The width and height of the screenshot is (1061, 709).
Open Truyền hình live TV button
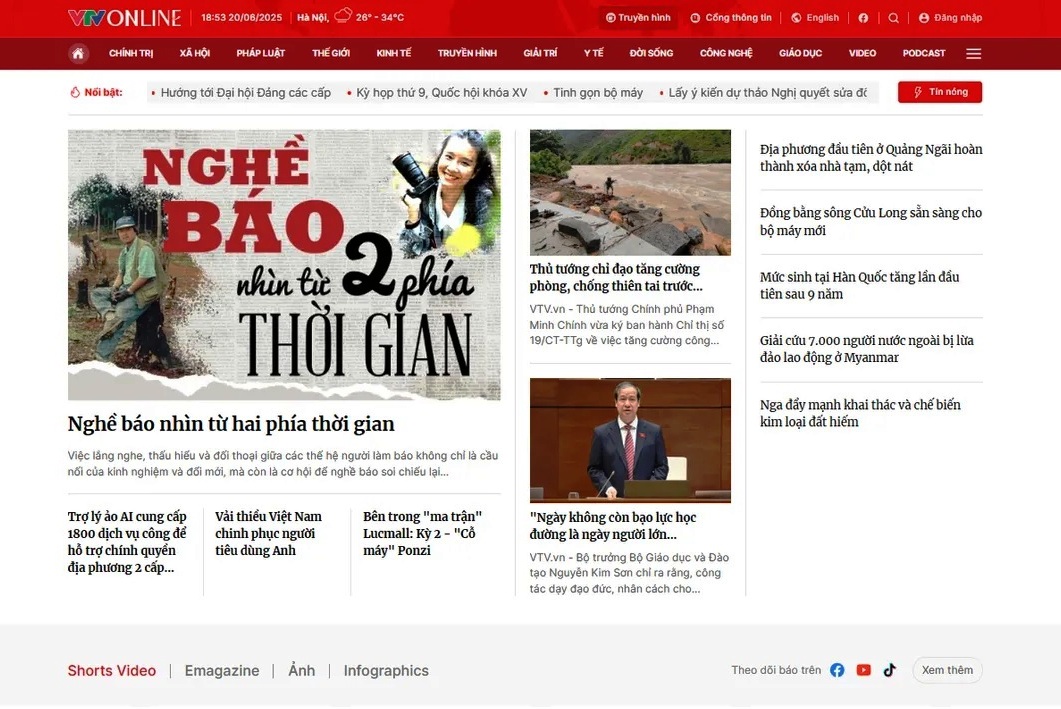pyautogui.click(x=638, y=18)
